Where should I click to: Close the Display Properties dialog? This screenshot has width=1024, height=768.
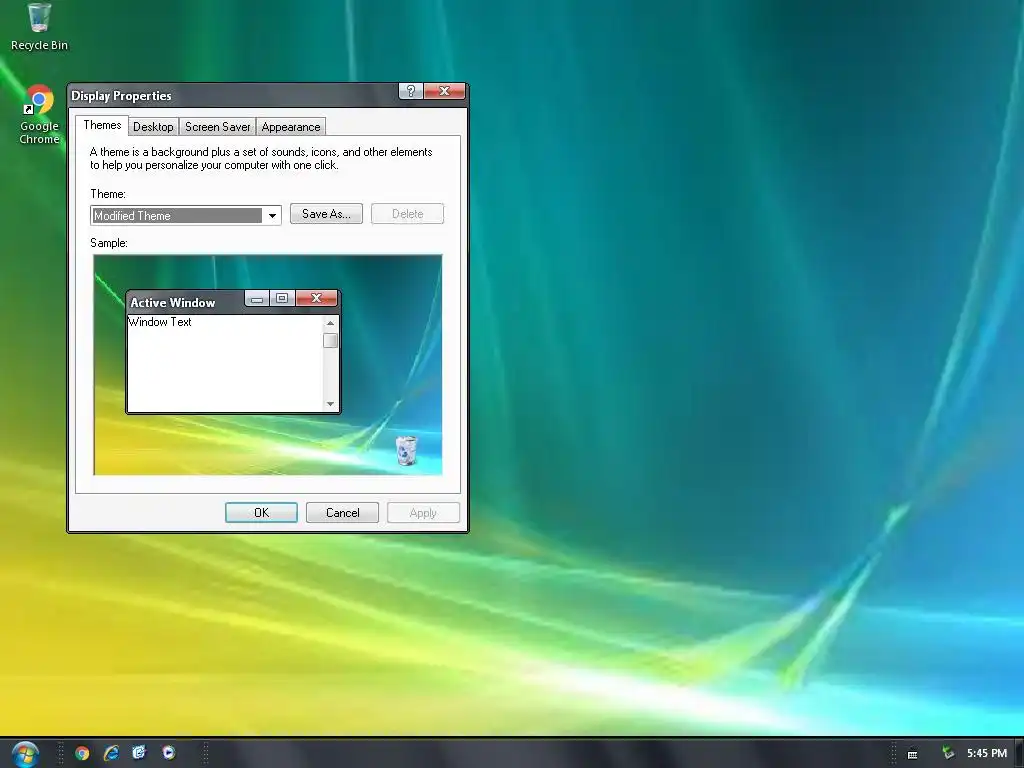tap(444, 91)
